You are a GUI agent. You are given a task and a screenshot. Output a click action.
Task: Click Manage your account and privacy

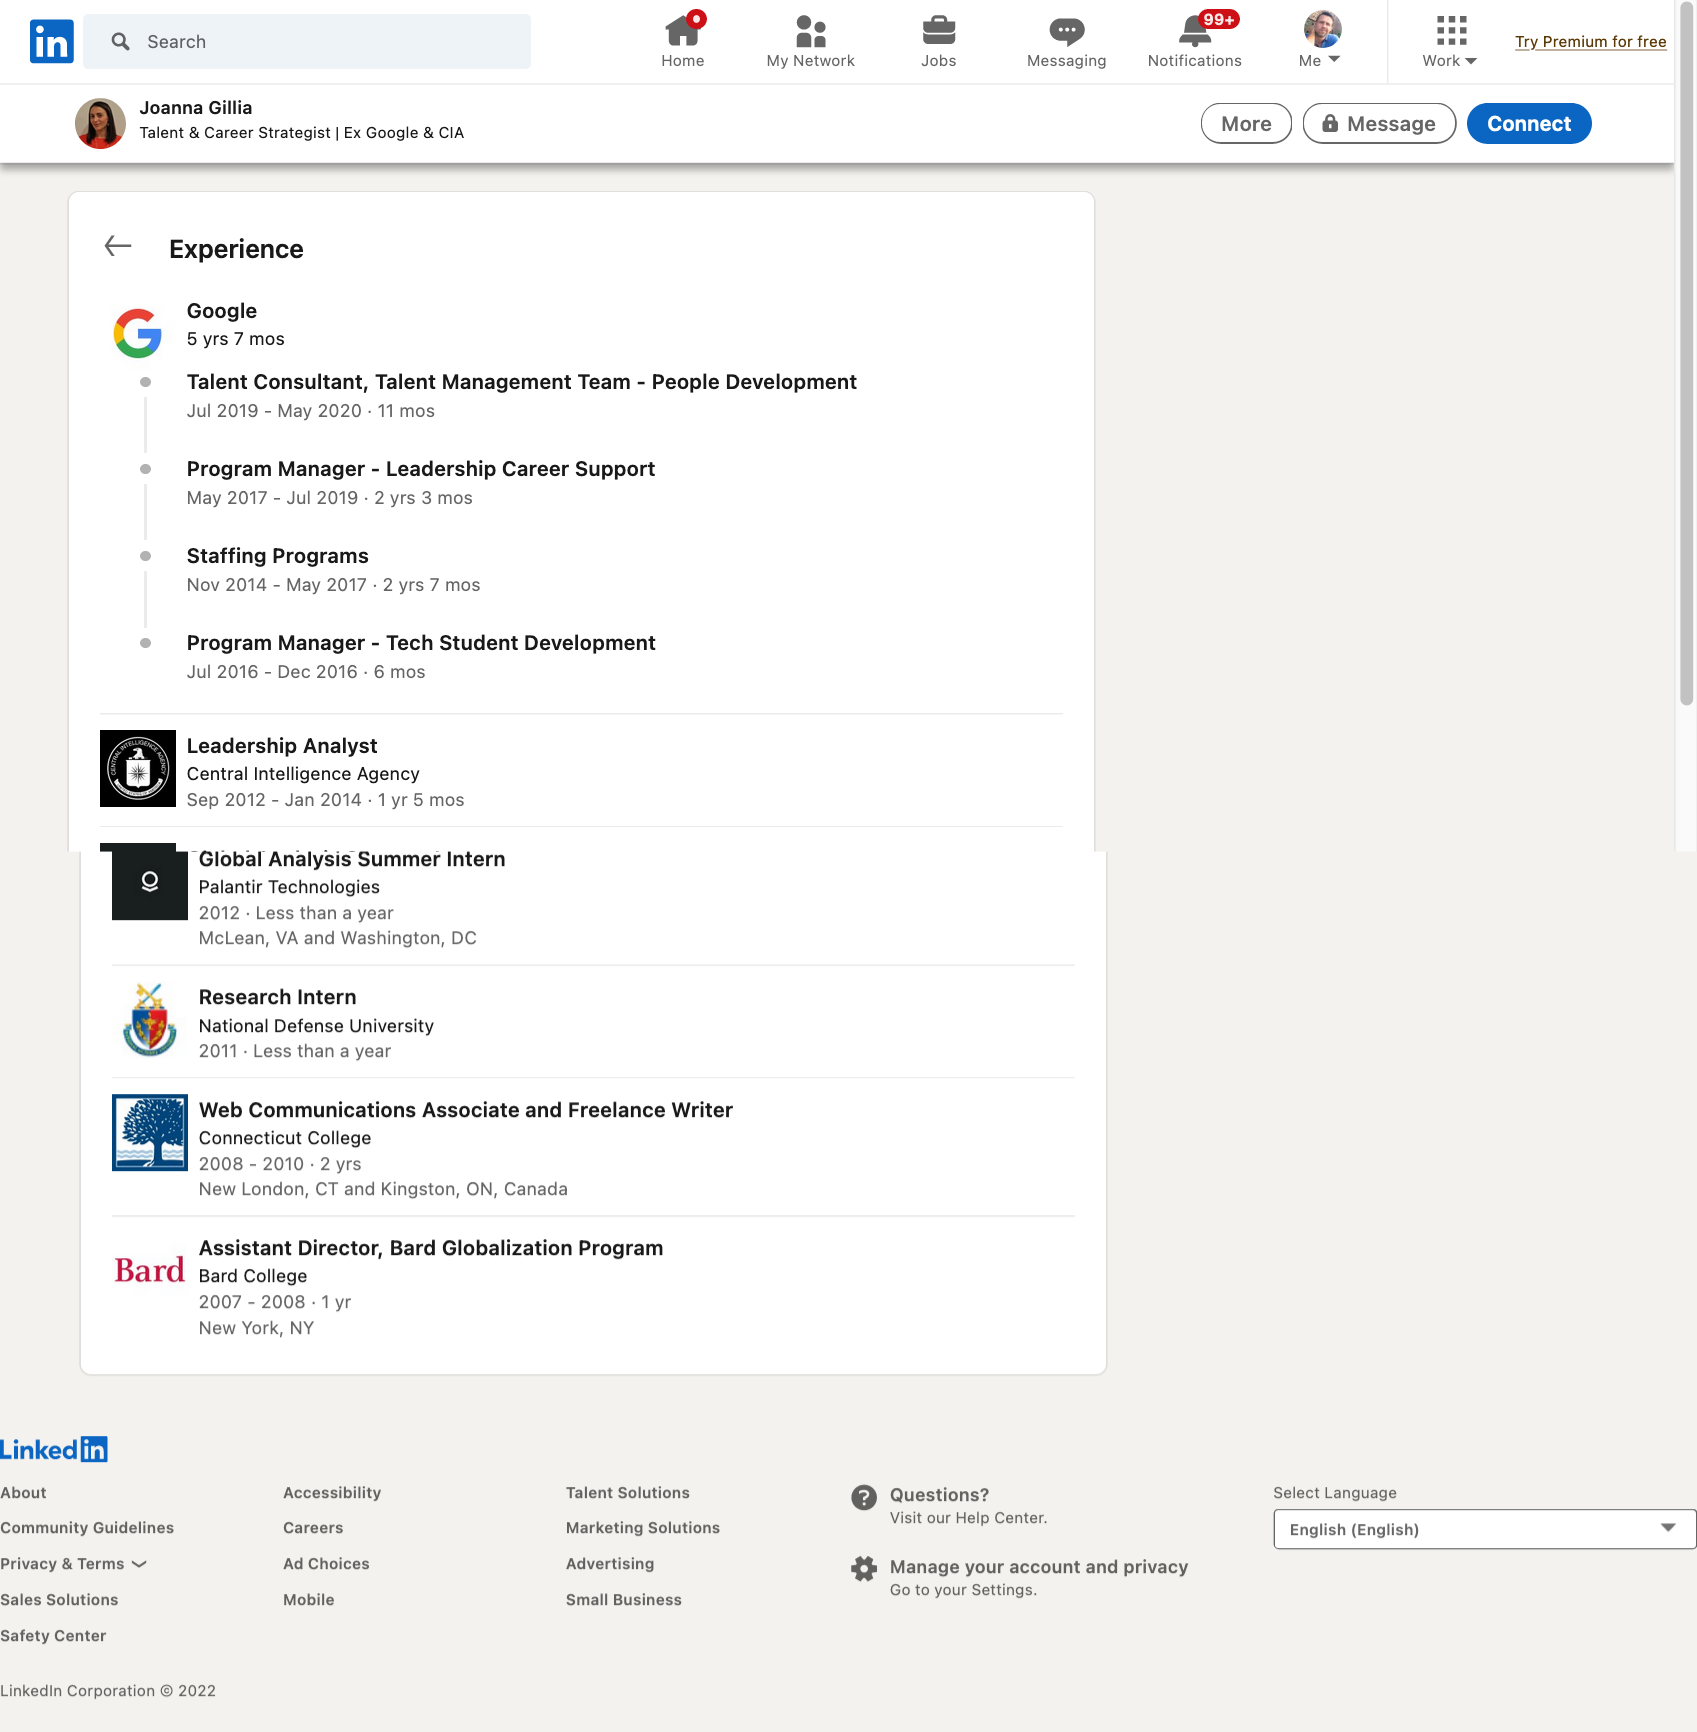(1039, 1567)
